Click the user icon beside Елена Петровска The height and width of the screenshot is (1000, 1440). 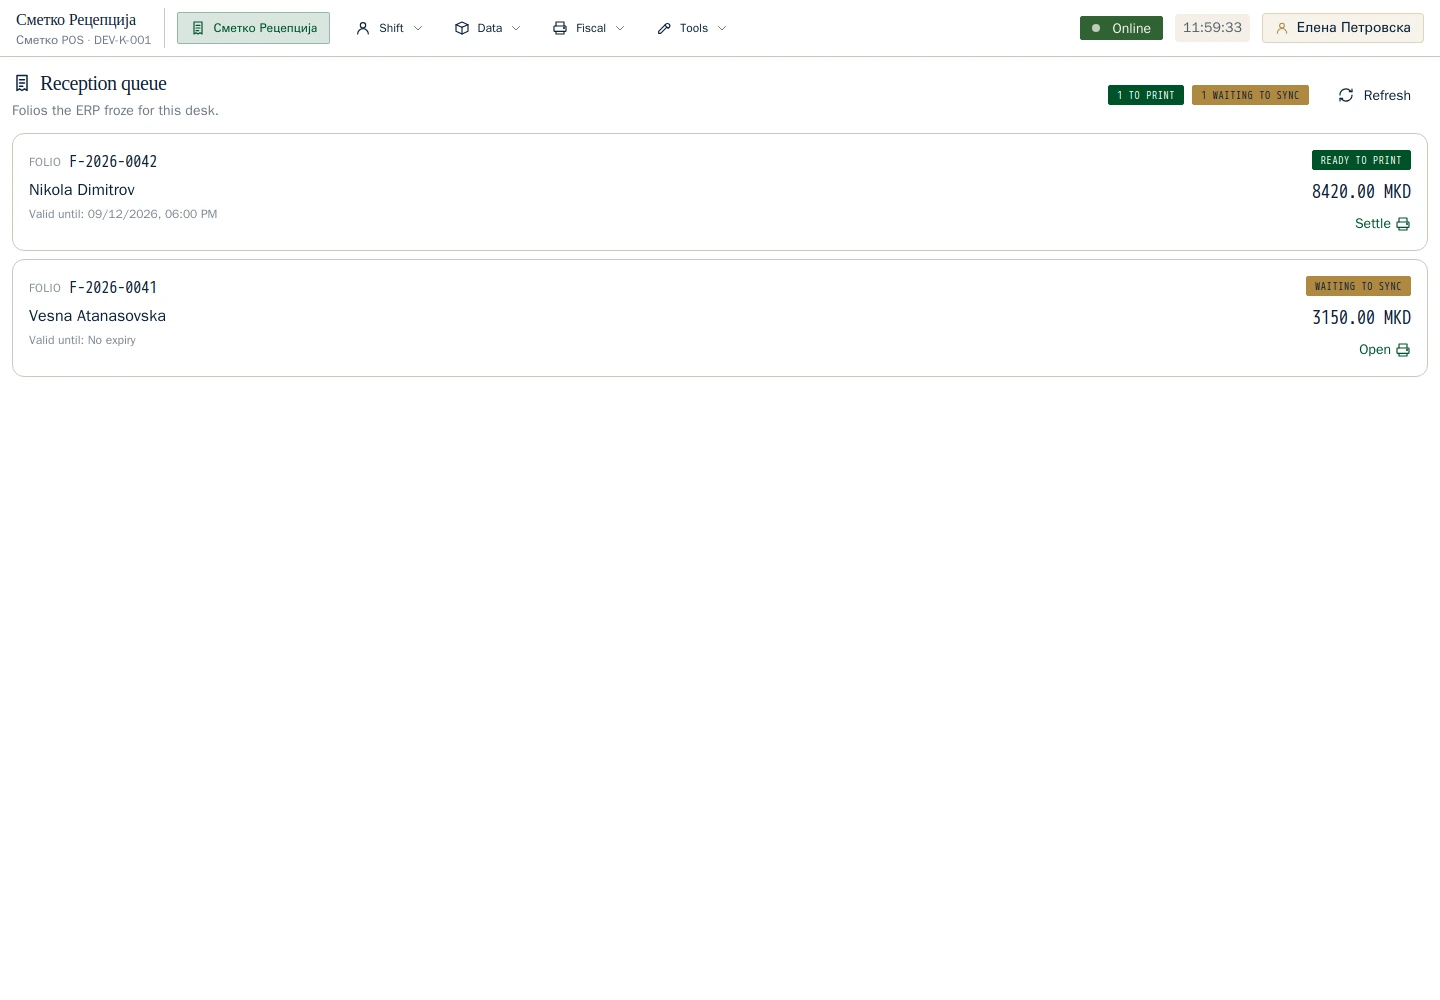[x=1282, y=28]
